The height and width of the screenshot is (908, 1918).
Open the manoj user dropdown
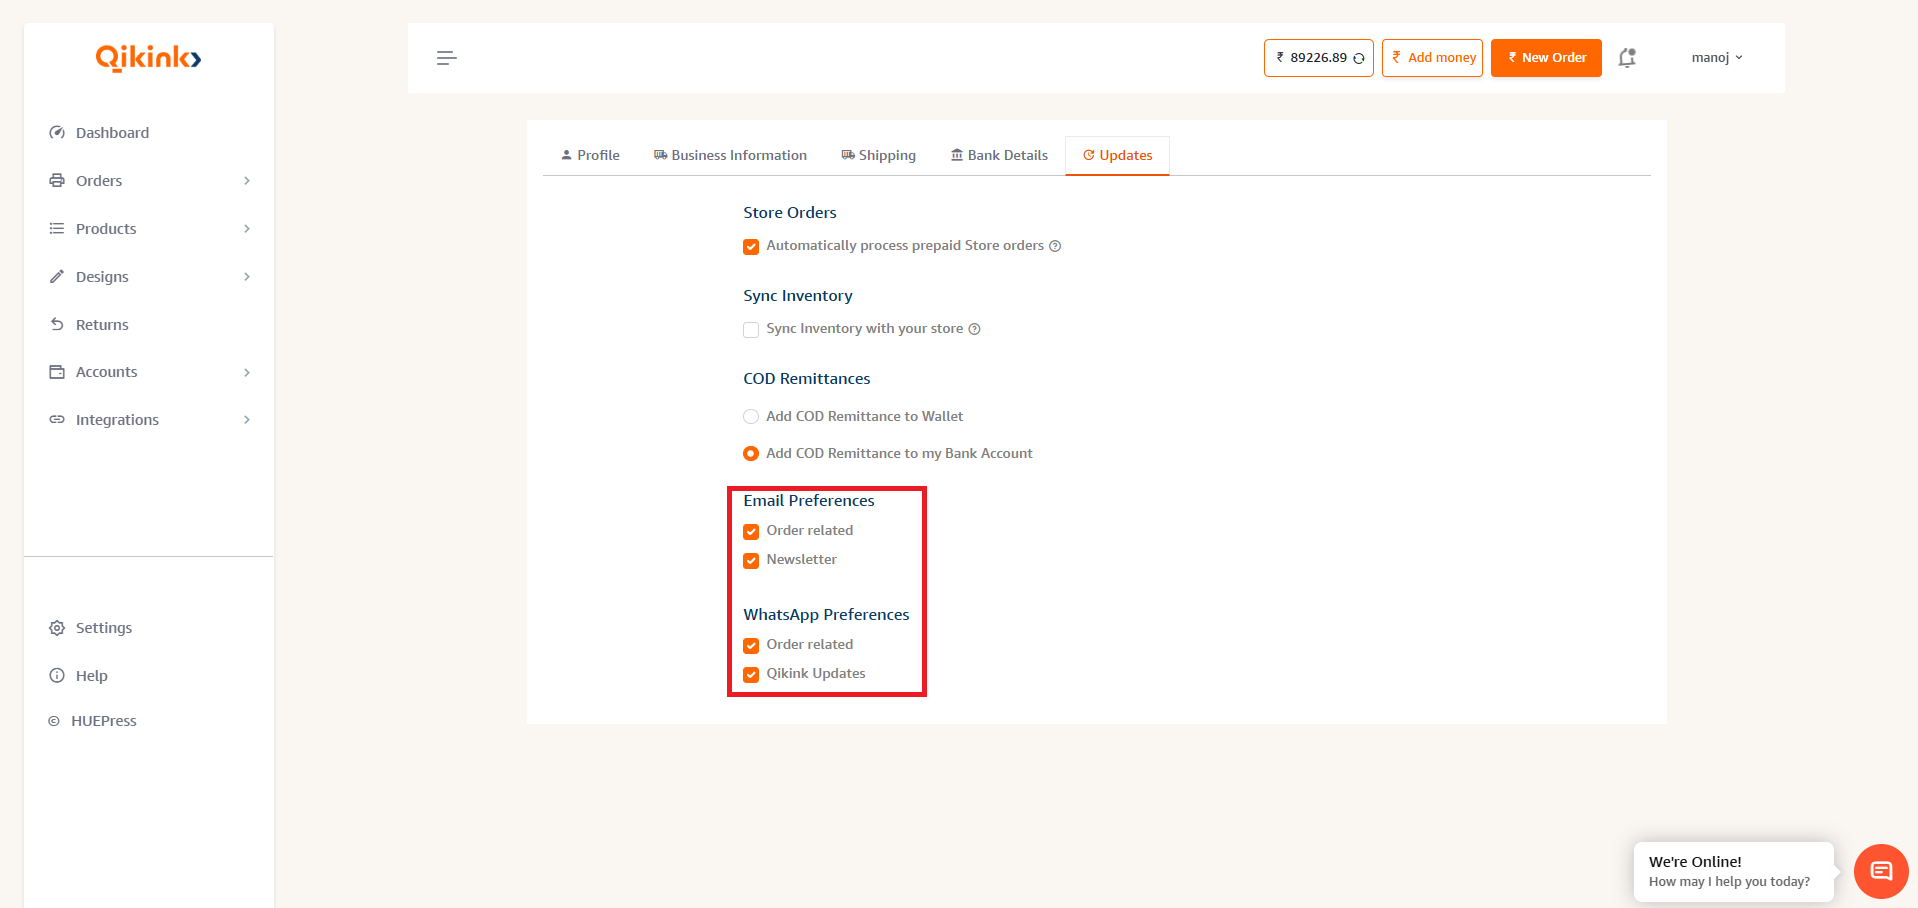[x=1716, y=58]
